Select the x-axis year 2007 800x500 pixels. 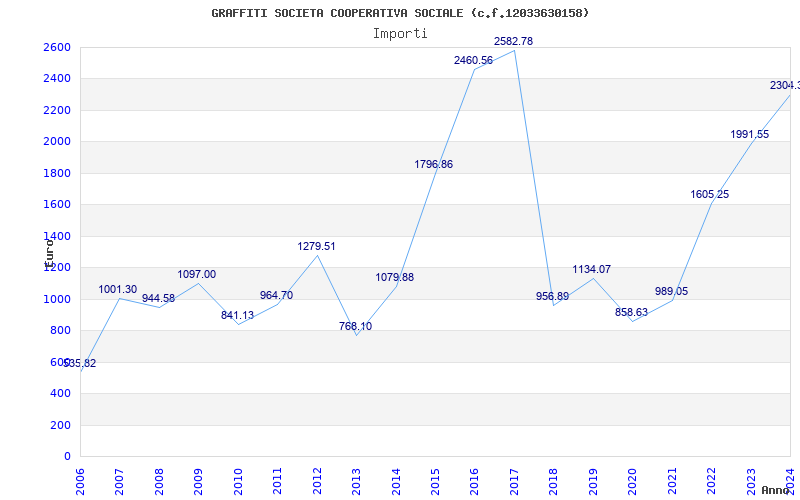coord(119,481)
